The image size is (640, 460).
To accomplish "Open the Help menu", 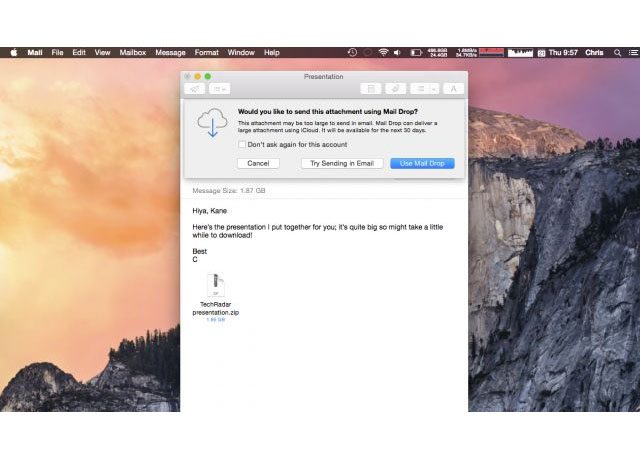I will (x=271, y=53).
